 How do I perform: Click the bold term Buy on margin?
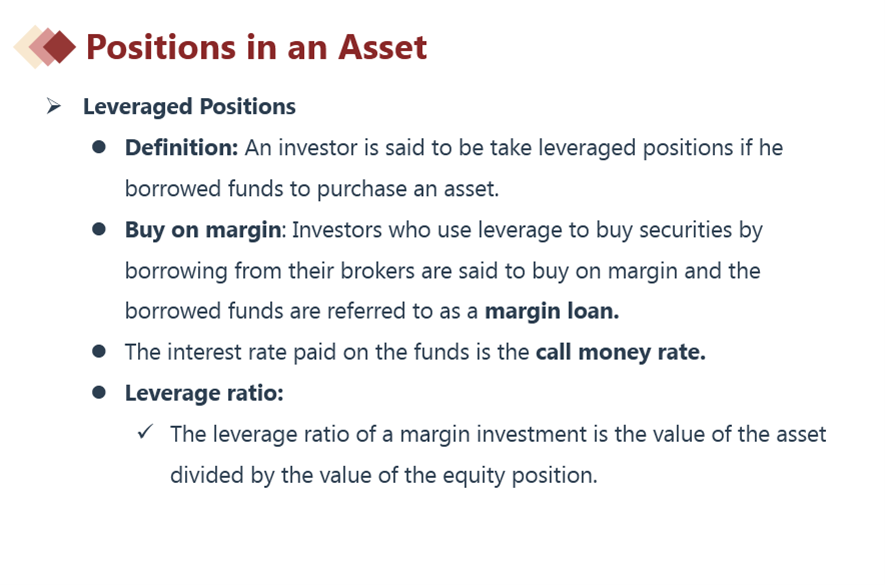[x=202, y=230]
